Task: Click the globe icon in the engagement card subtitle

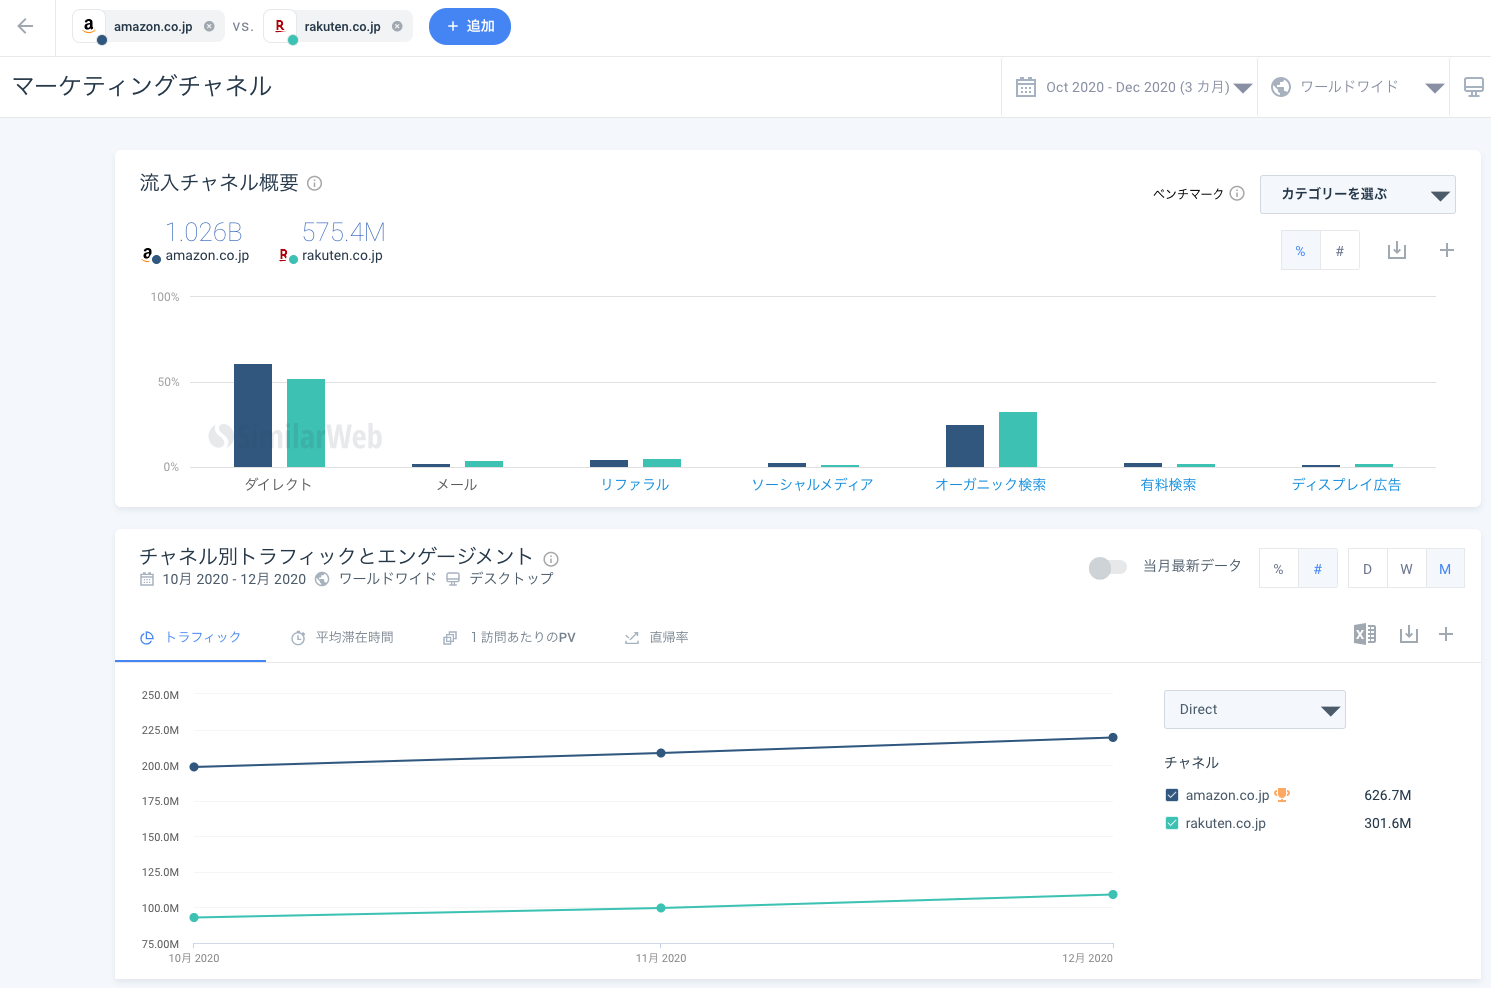Action: pos(322,579)
